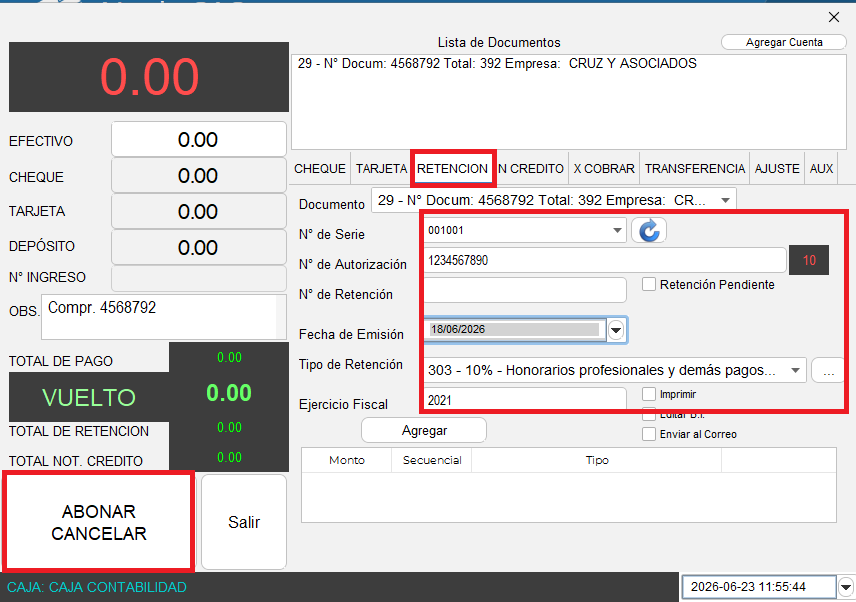Click the Agregar Cuenta button
This screenshot has width=856, height=602.
tap(784, 42)
